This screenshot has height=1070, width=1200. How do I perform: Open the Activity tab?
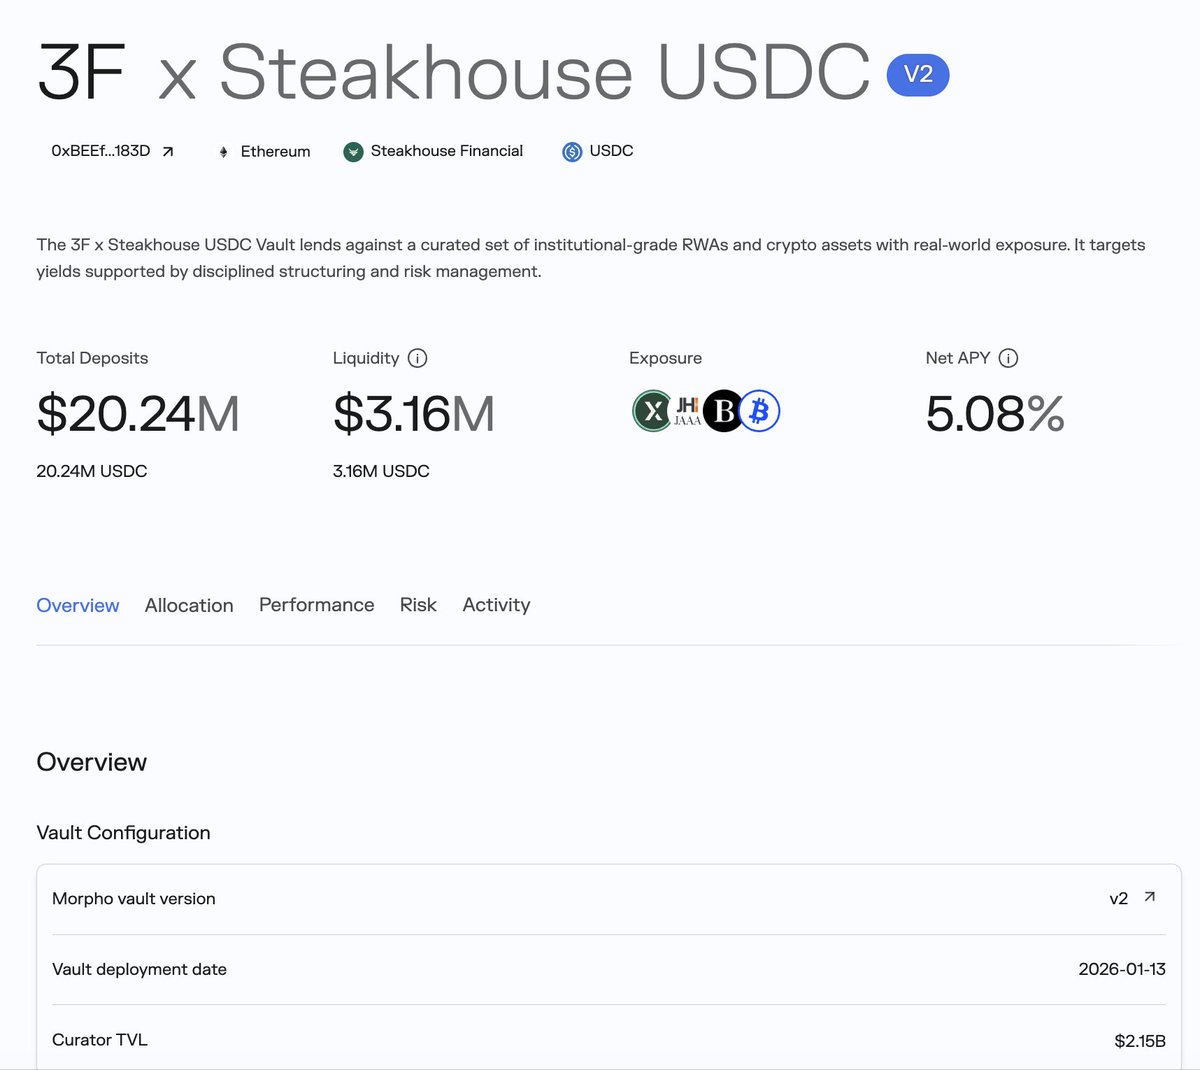[x=496, y=605]
